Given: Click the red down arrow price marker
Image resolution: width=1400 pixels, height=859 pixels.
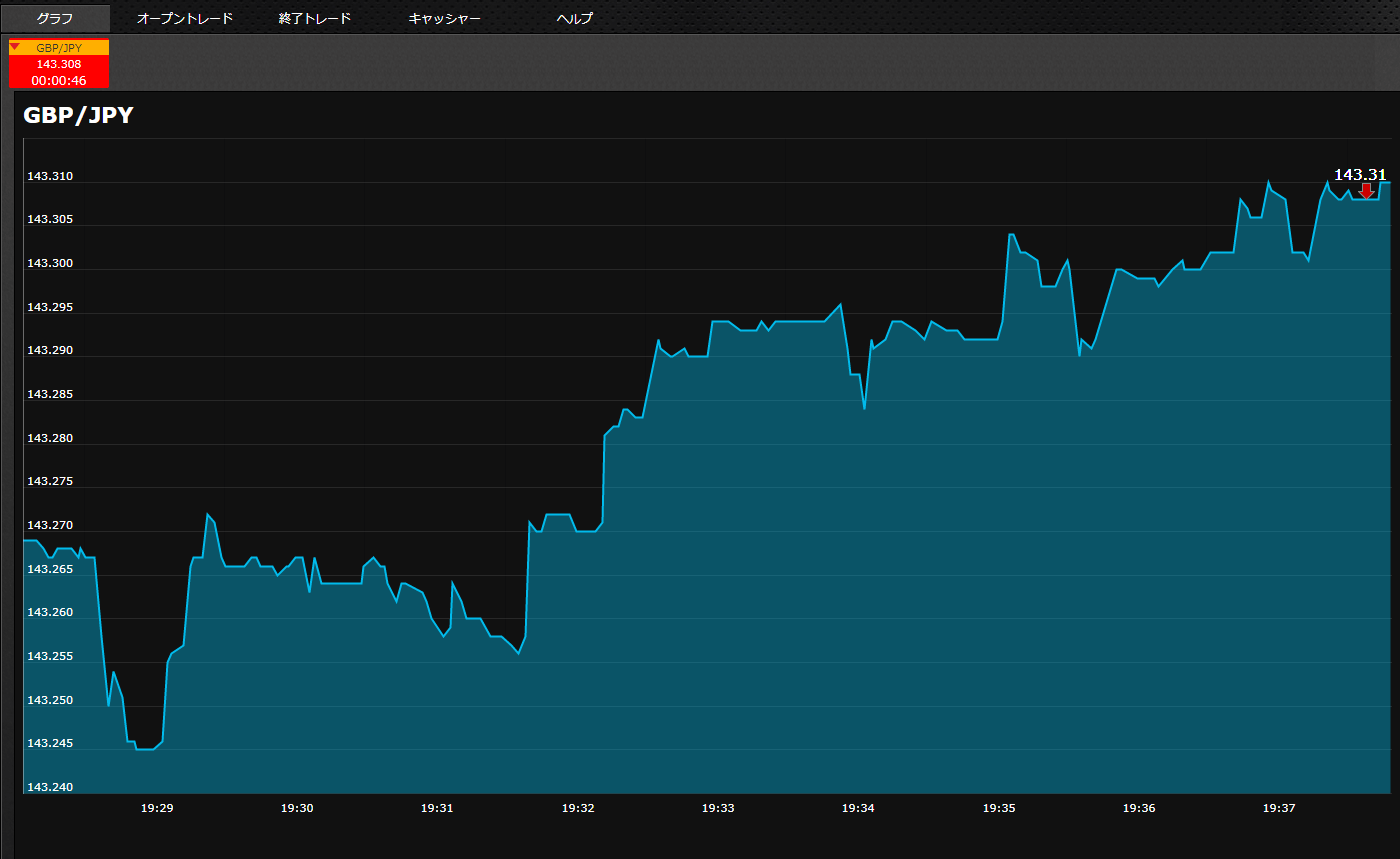Looking at the screenshot, I should [x=1366, y=191].
